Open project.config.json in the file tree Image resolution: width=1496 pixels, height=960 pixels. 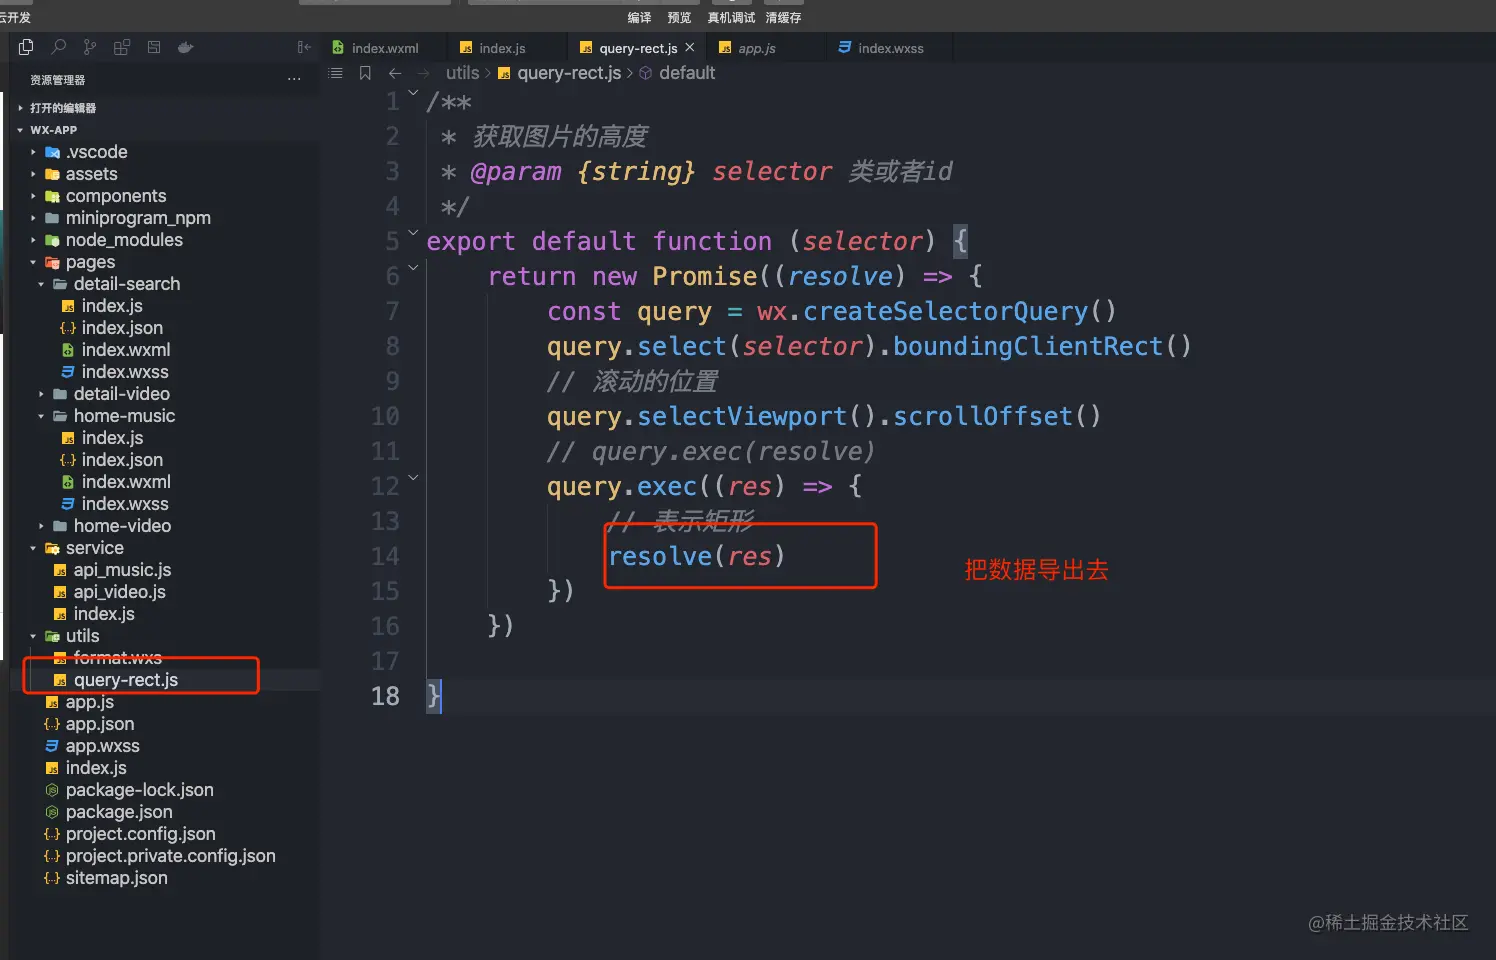tap(141, 834)
